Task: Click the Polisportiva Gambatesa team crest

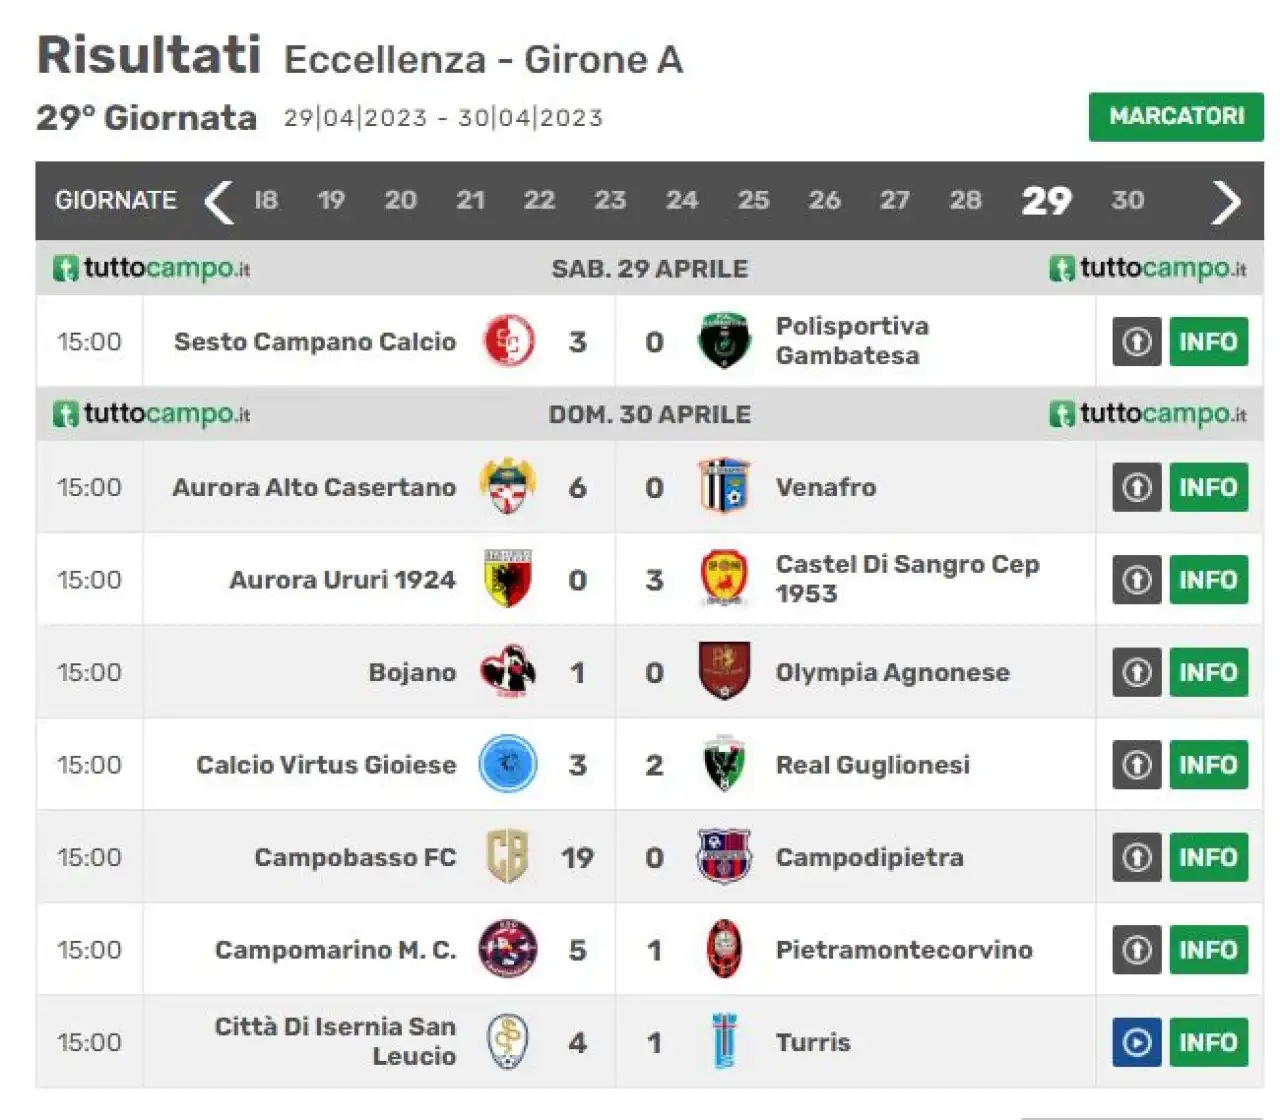Action: [x=724, y=341]
